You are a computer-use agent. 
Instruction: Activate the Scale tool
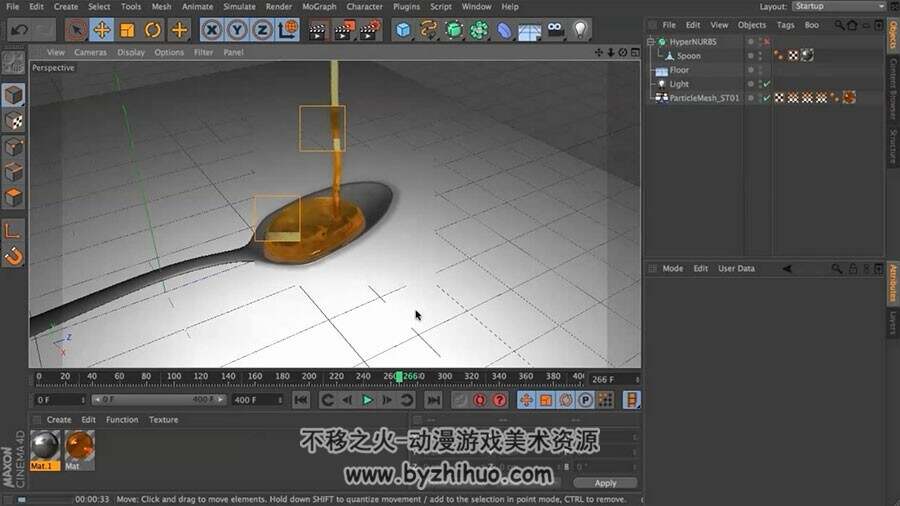coord(127,30)
